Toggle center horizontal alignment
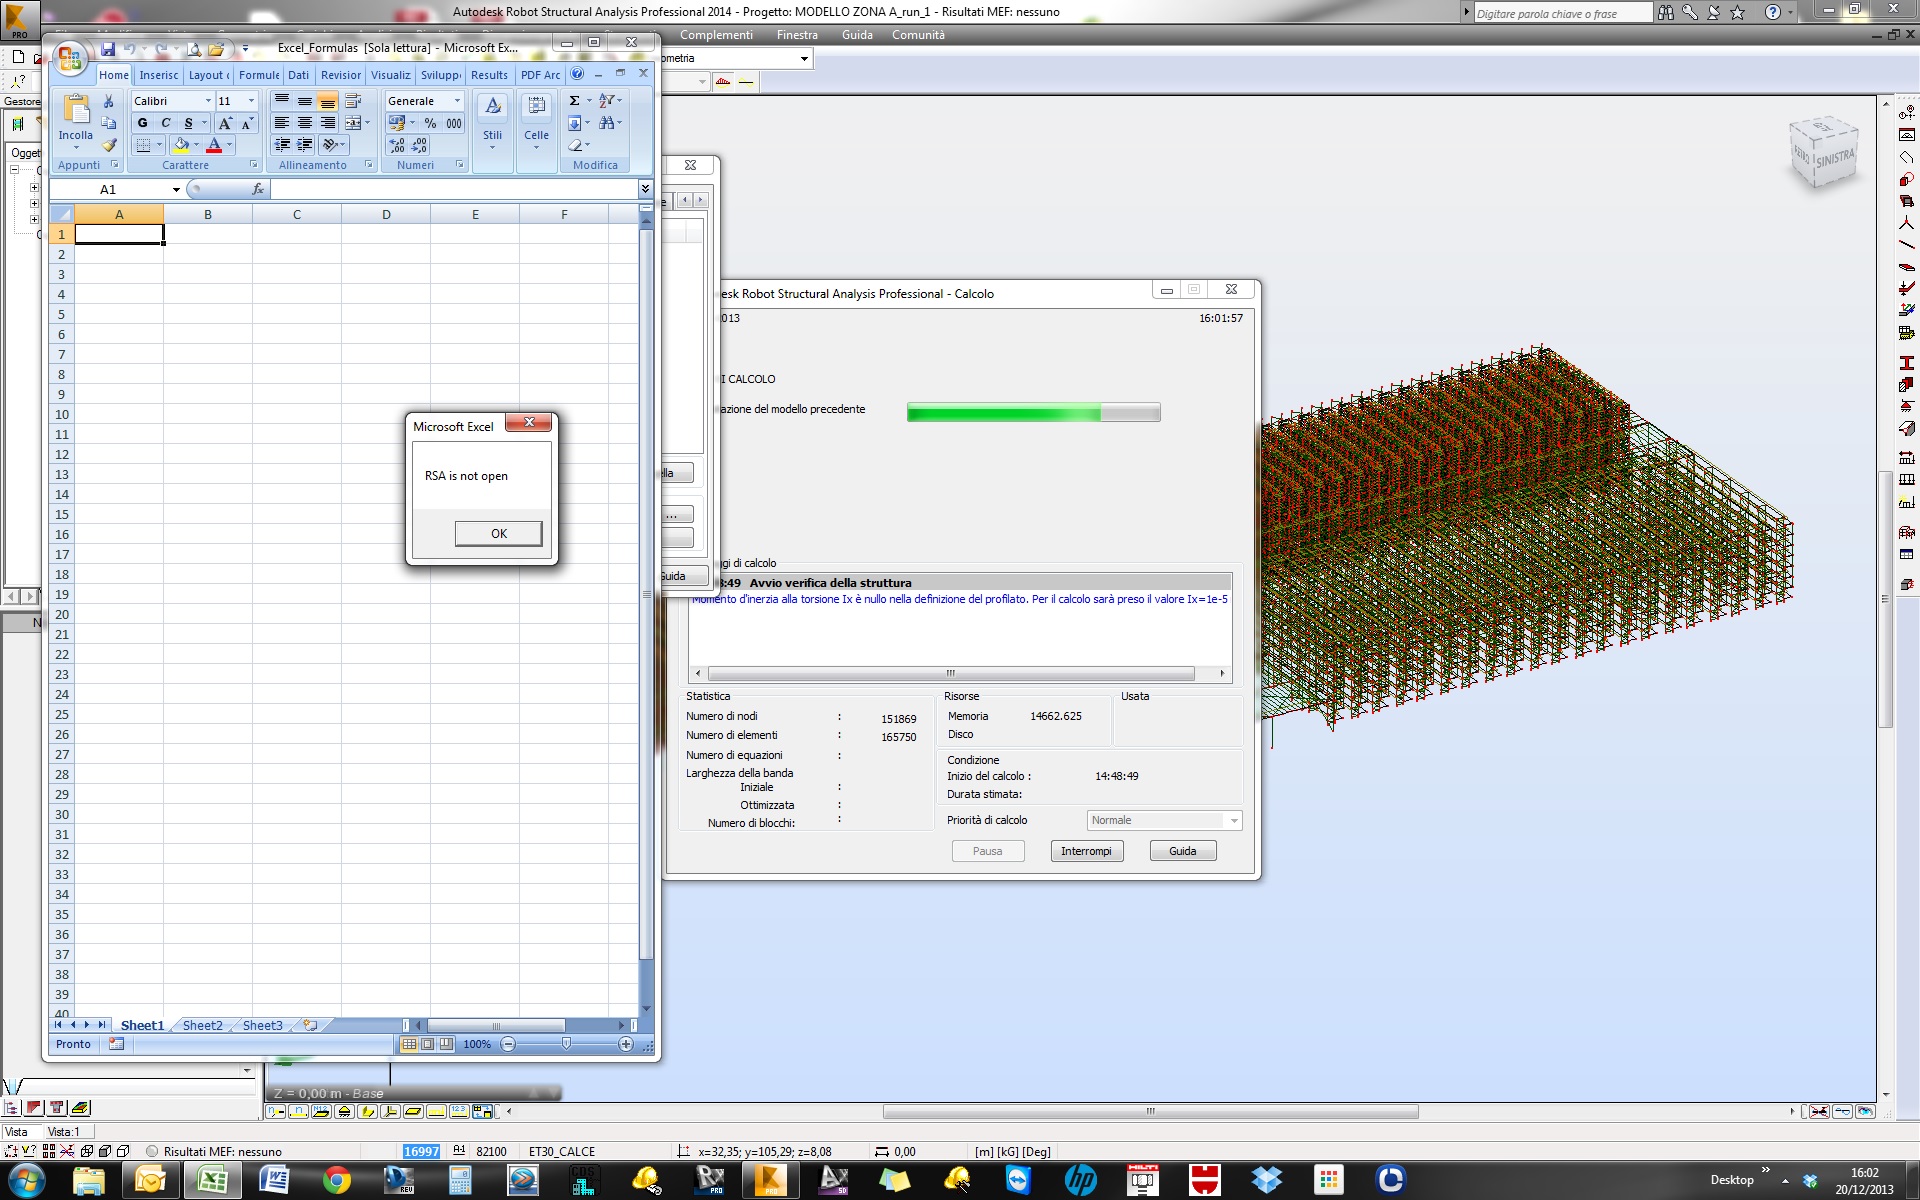Image resolution: width=1920 pixels, height=1200 pixels. (x=305, y=123)
